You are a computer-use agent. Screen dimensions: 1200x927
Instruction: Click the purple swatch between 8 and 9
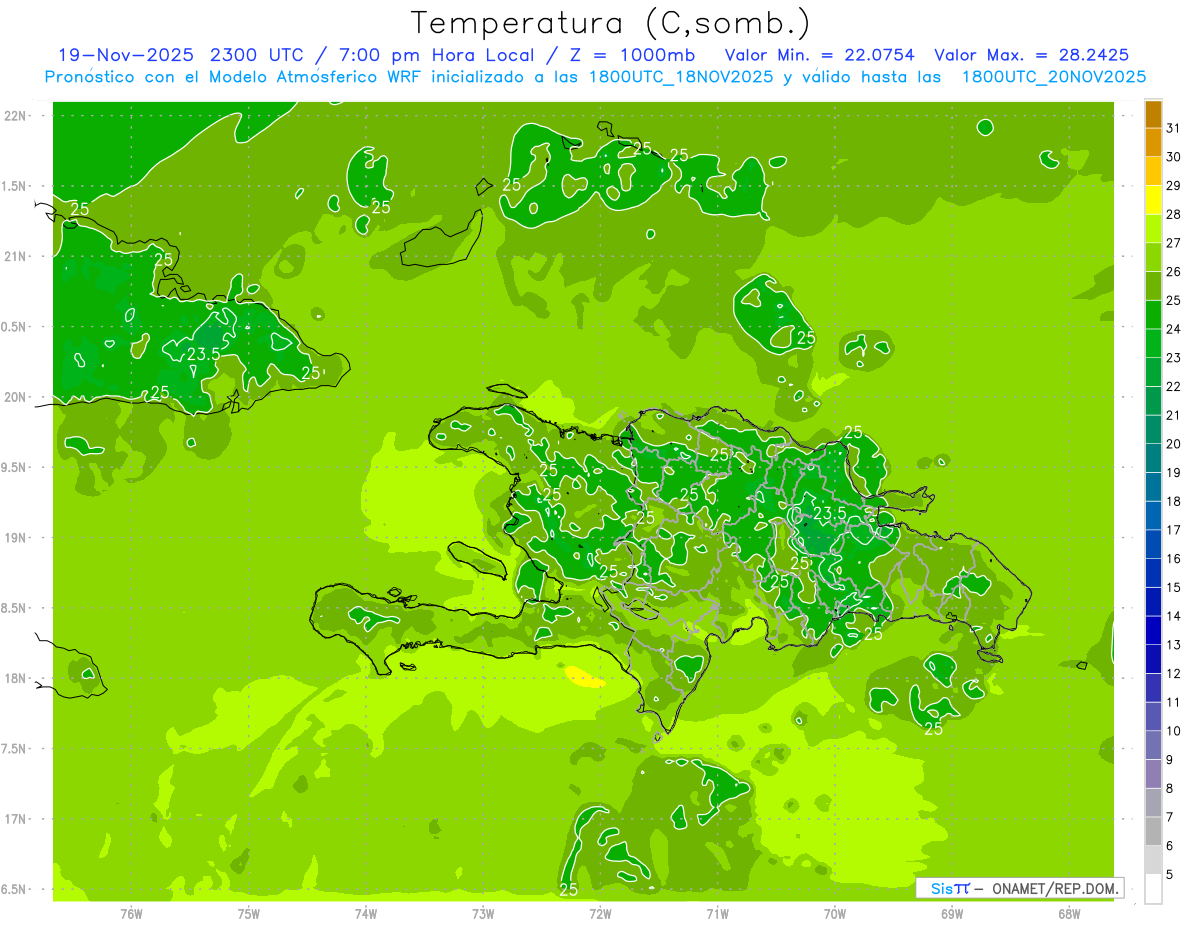click(1153, 775)
